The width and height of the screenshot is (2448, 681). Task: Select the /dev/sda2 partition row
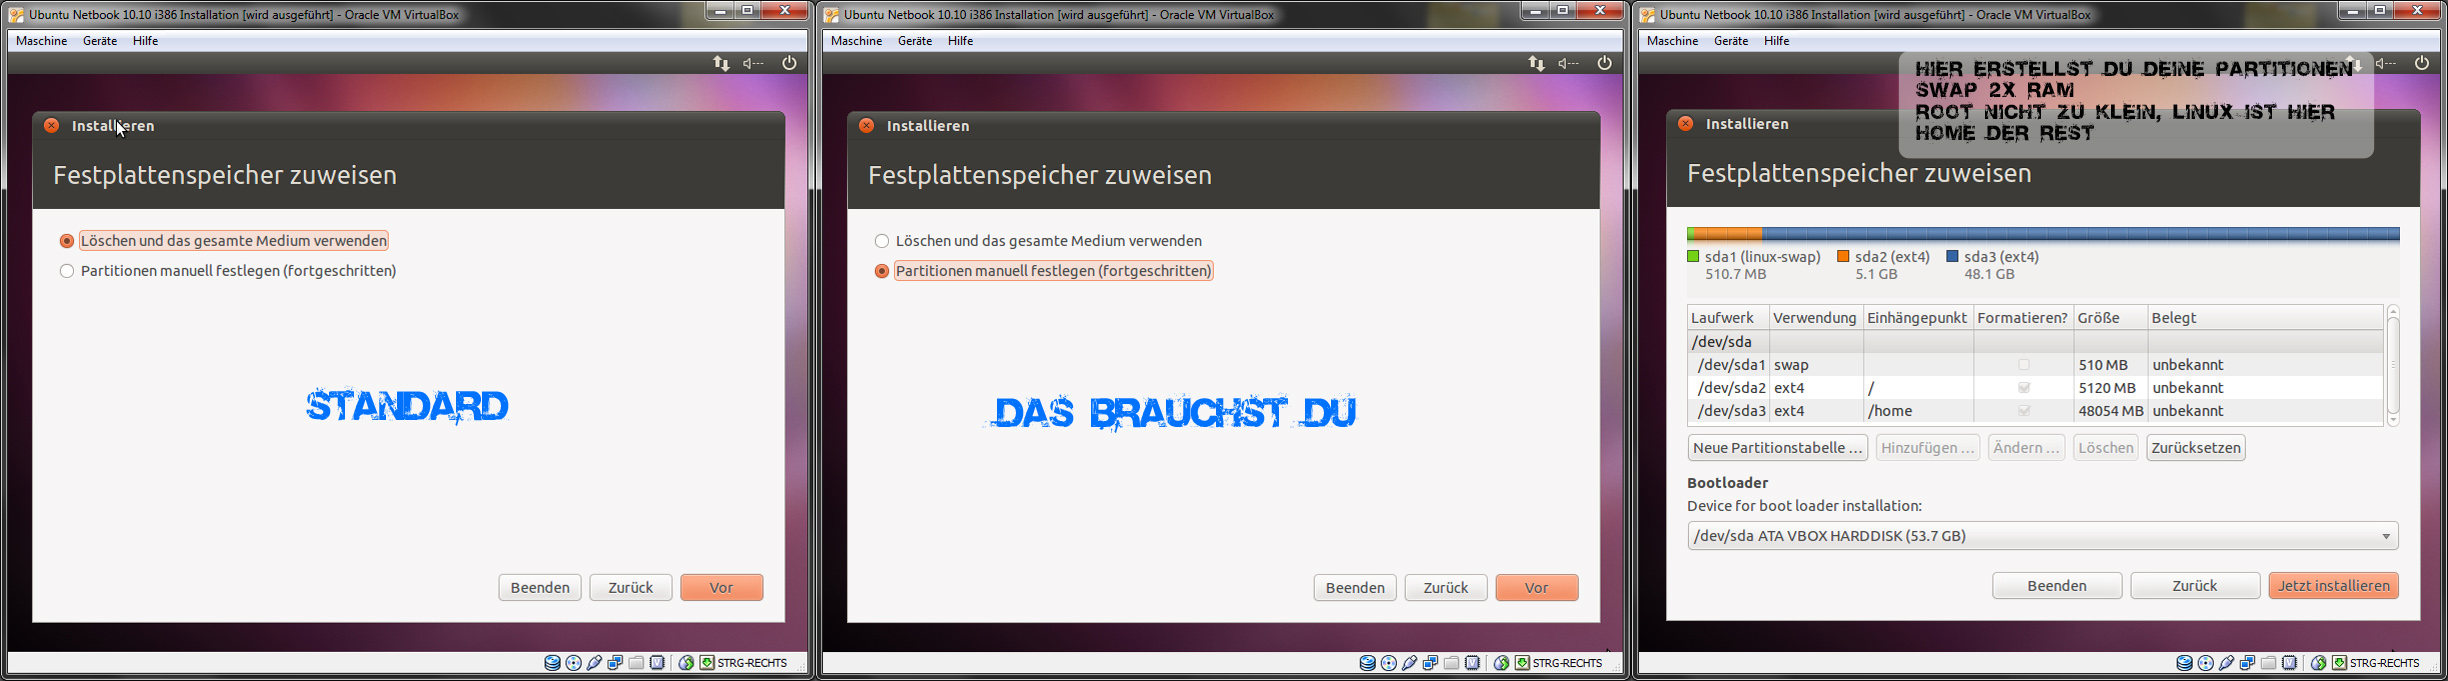(2035, 388)
